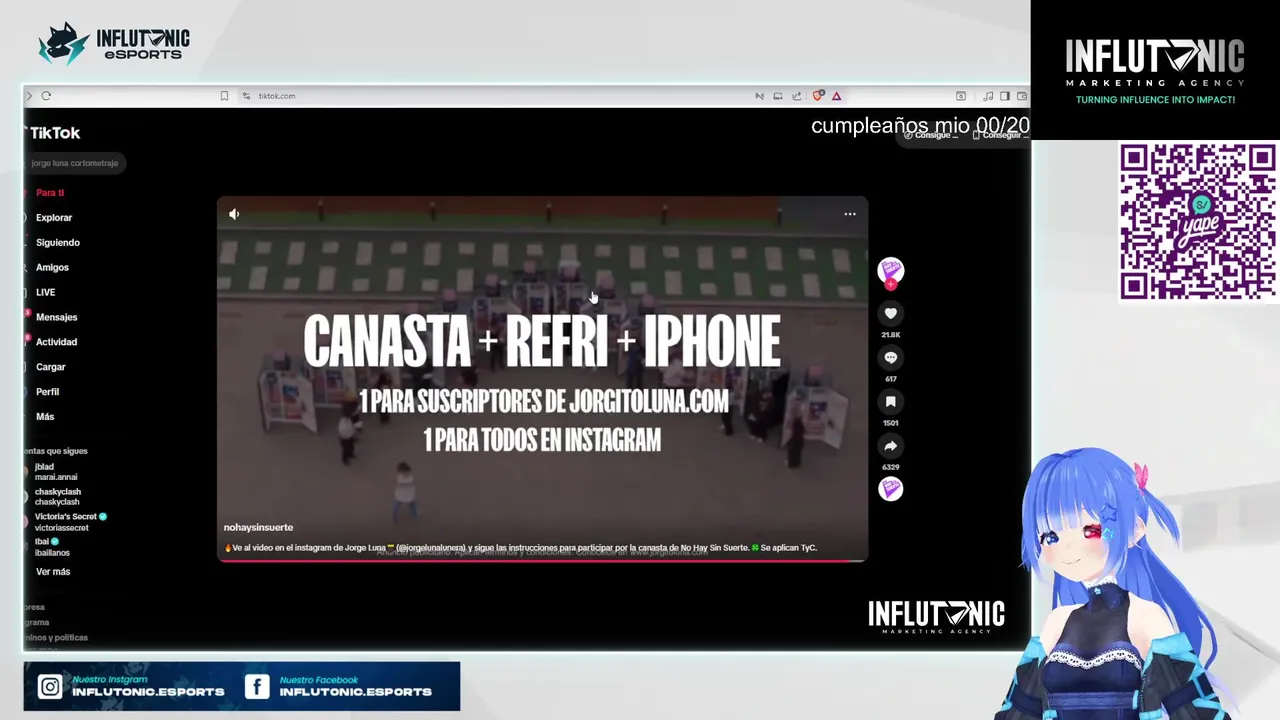The image size is (1280, 720).
Task: Open browser sidebar panel icon
Action: (x=1004, y=96)
